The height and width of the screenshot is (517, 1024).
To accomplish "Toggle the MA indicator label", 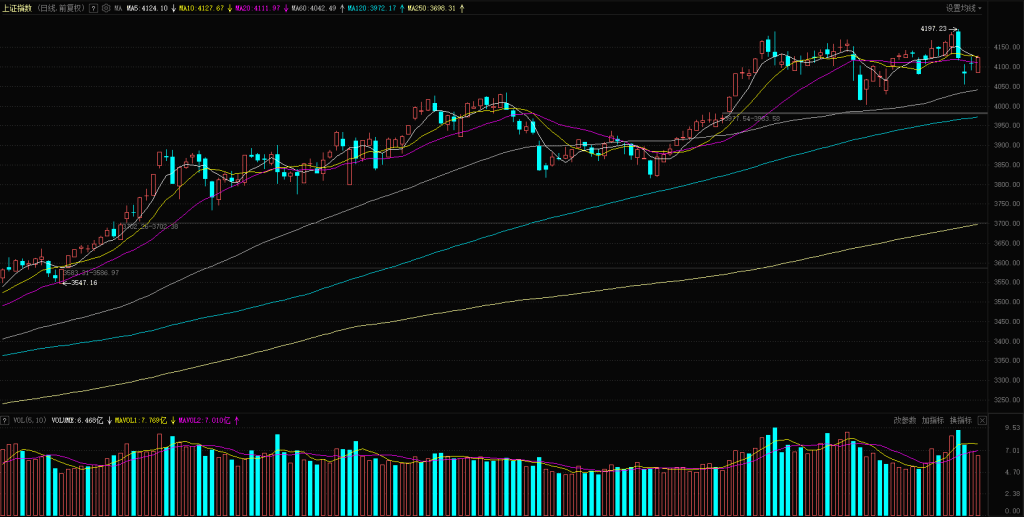I will 118,8.
